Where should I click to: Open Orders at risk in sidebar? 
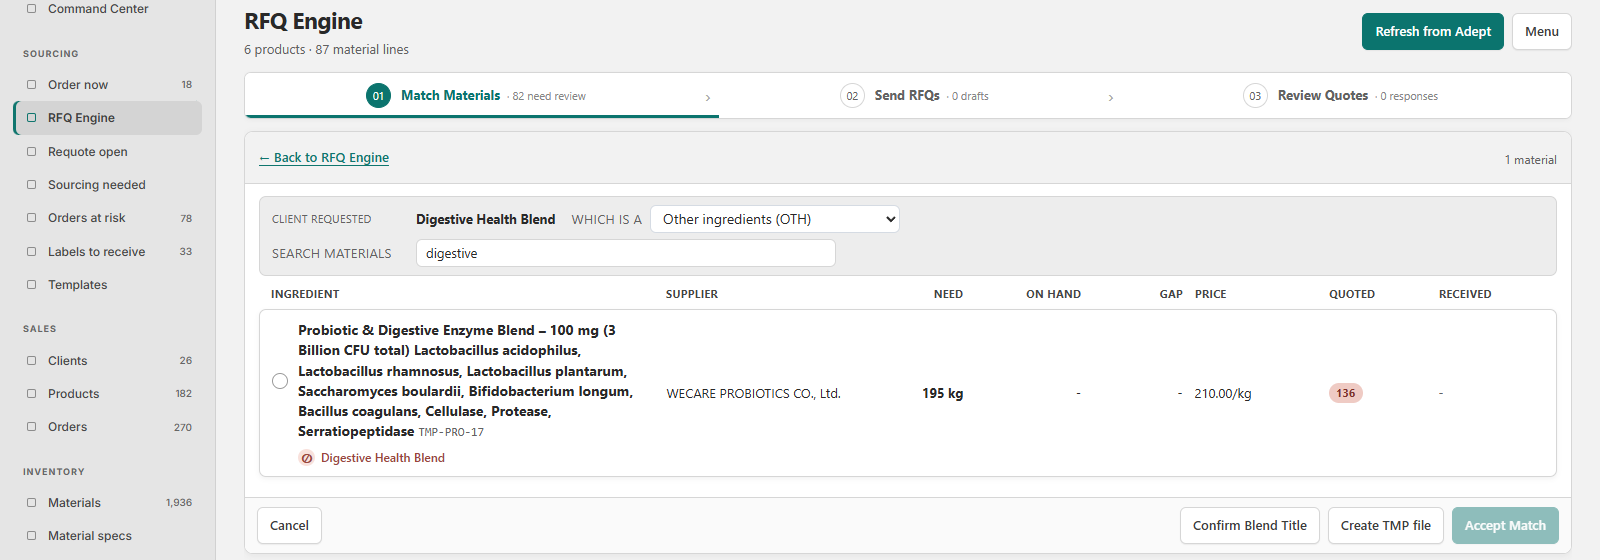point(107,218)
